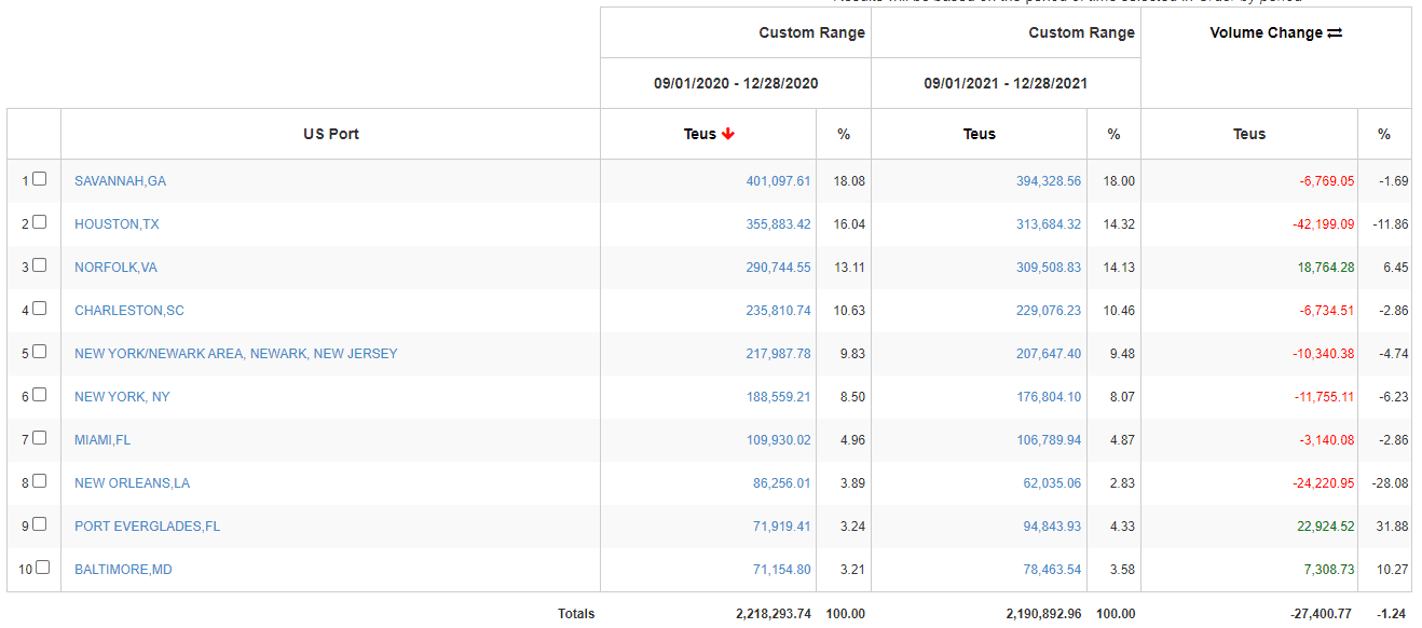Screen dimensions: 1422x628
Task: Open the MIAMI,FL port link
Action: pos(103,439)
